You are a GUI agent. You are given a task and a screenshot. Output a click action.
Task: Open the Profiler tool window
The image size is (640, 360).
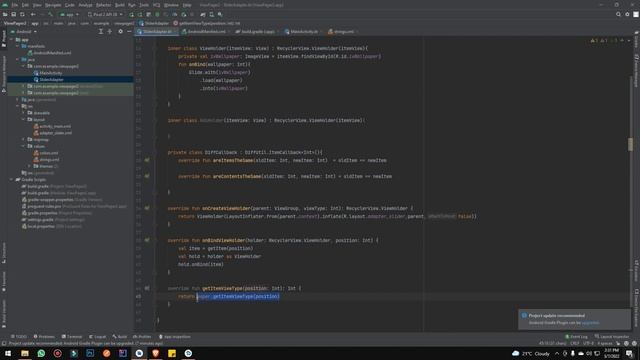point(142,337)
